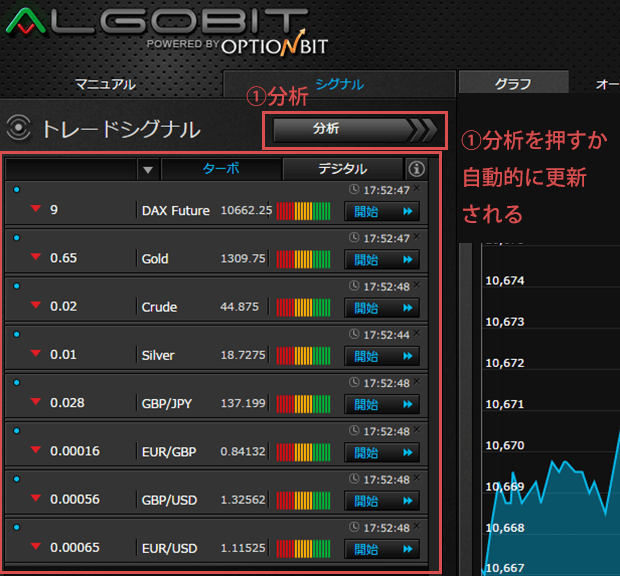Click the DAX Future signal strength bar
Image resolution: width=620 pixels, height=576 pixels.
(x=303, y=211)
